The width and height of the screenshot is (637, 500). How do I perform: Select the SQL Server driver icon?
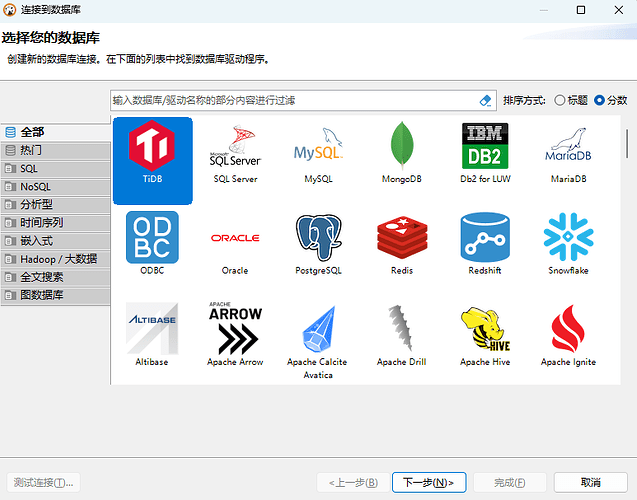(x=235, y=145)
